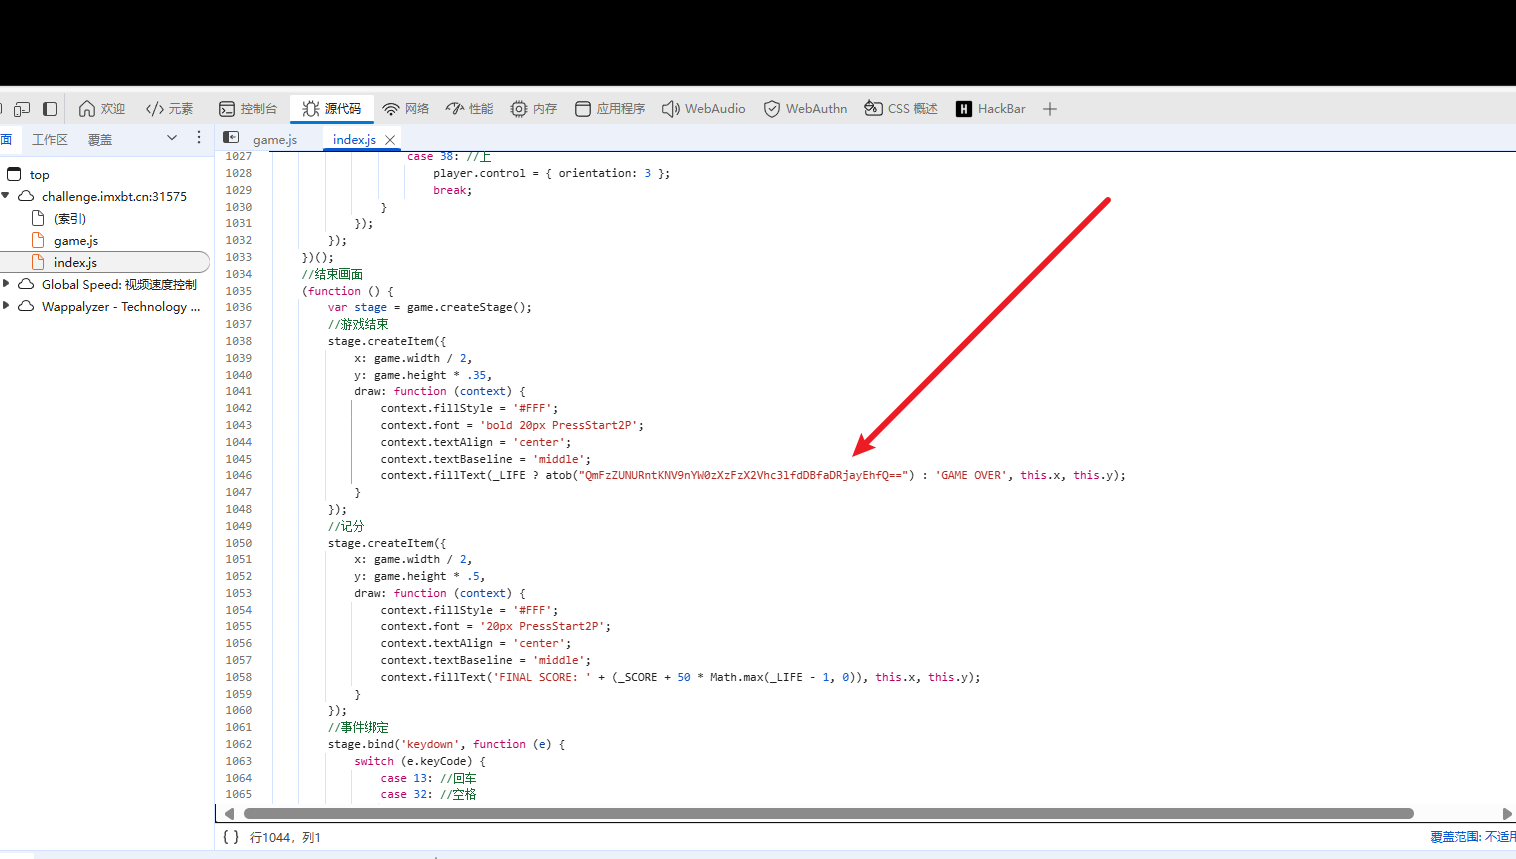1516x859 pixels.
Task: Open the 控制台 (Console) tab
Action: pyautogui.click(x=248, y=109)
